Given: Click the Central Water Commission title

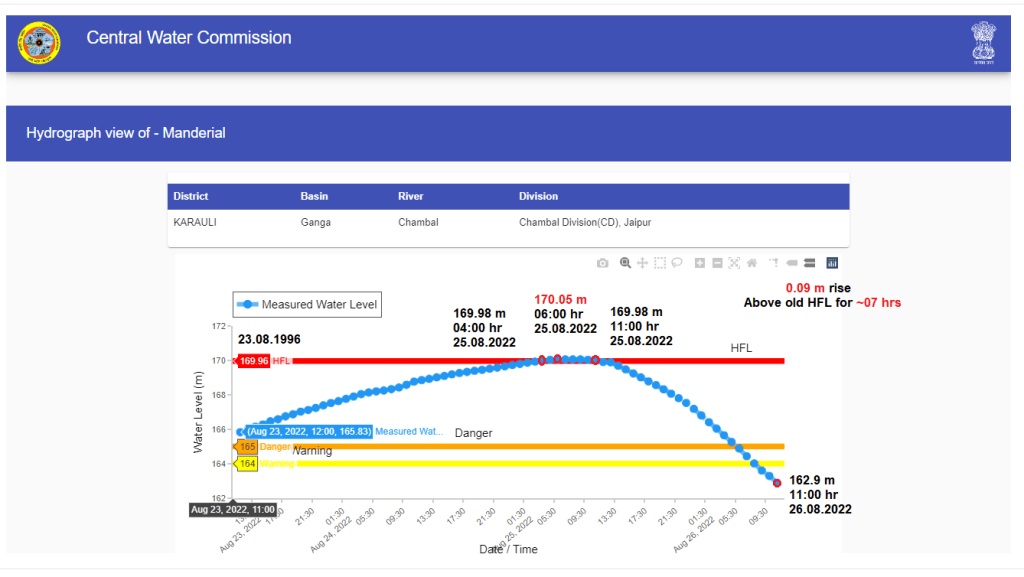Looking at the screenshot, I should (189, 38).
